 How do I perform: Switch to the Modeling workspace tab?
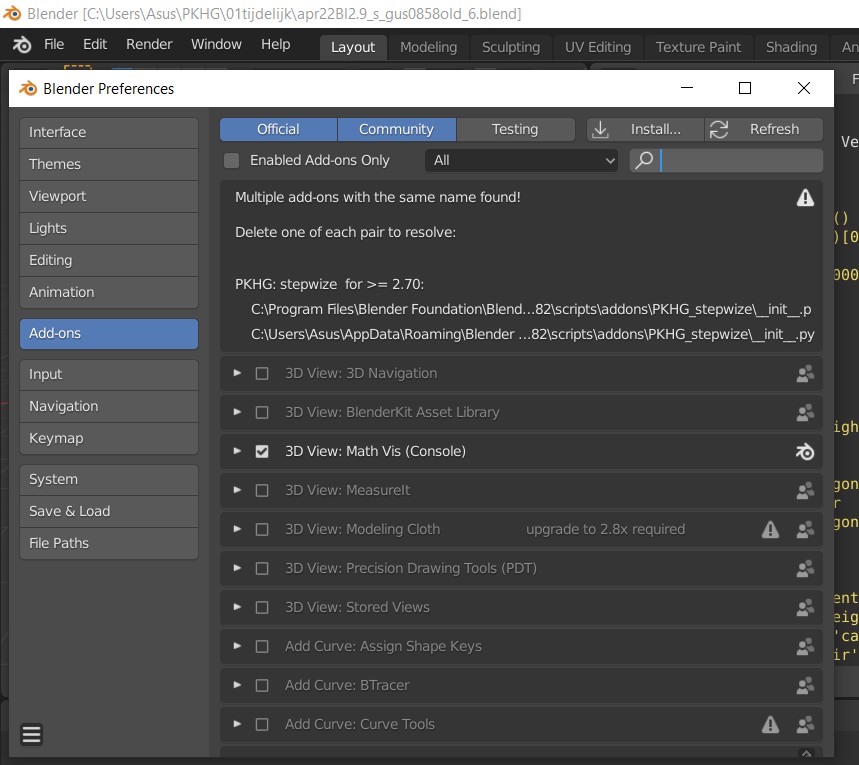tap(428, 48)
